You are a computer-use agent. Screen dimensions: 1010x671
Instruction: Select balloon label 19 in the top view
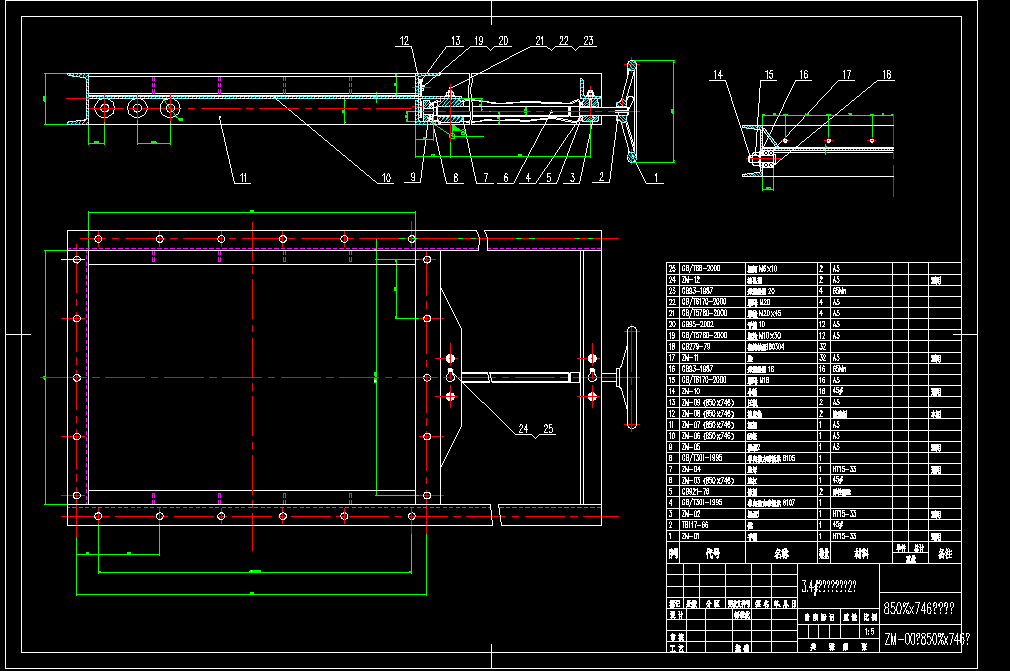(x=479, y=41)
